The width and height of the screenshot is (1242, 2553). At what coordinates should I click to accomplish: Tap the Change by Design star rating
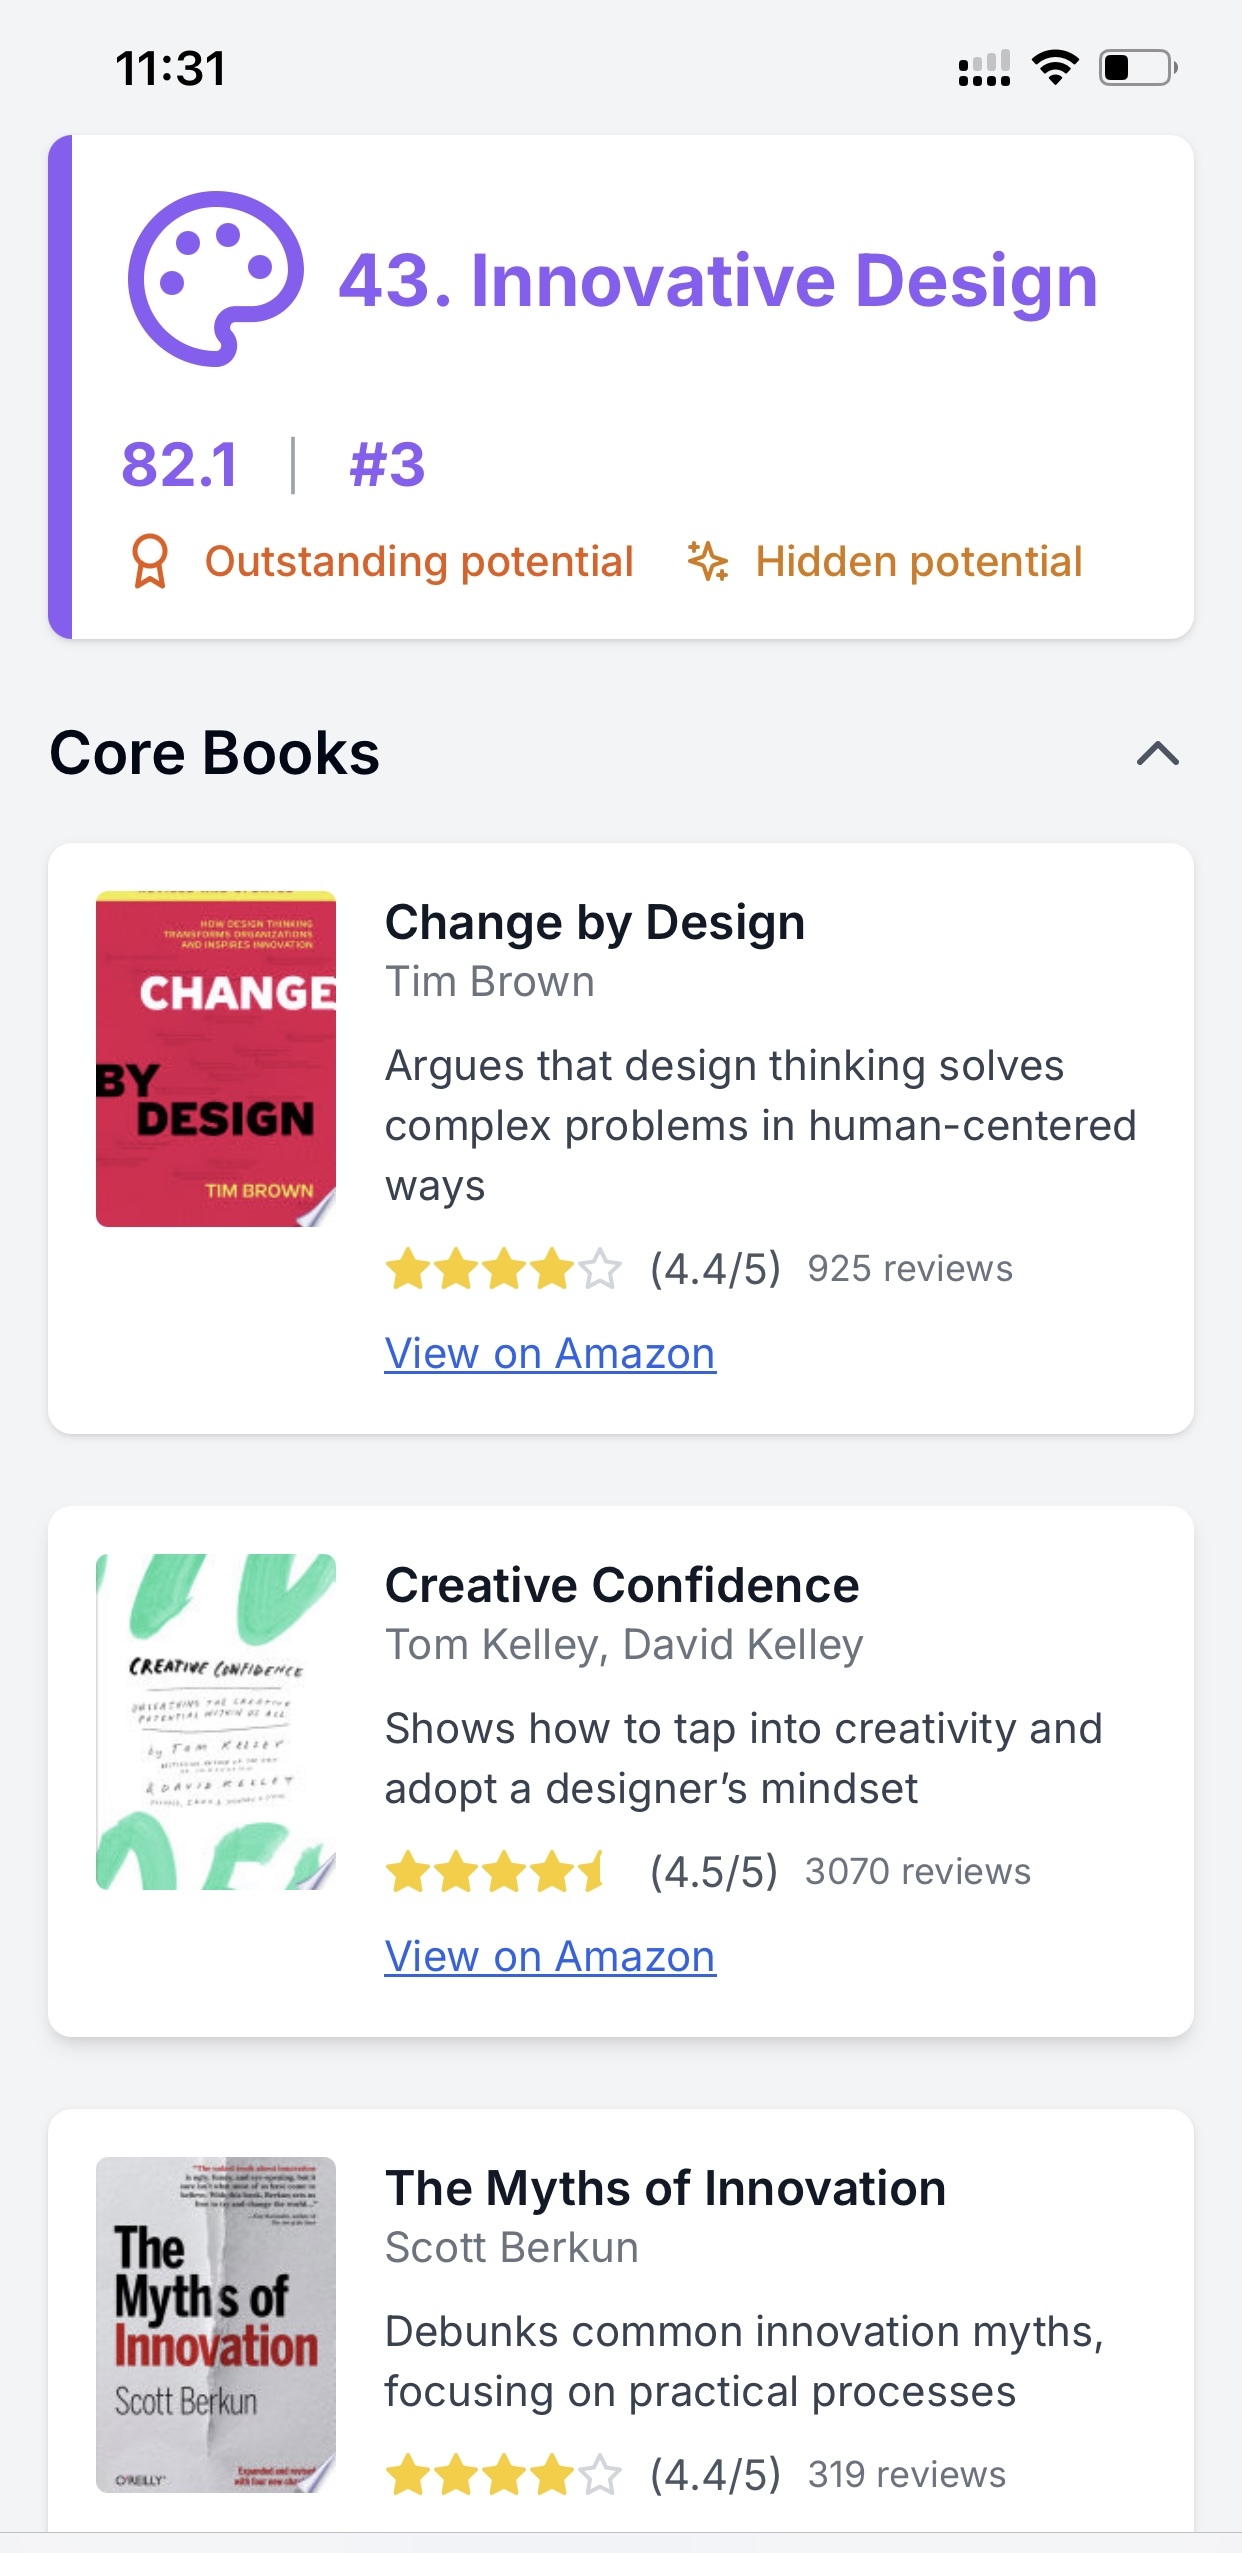click(504, 1269)
